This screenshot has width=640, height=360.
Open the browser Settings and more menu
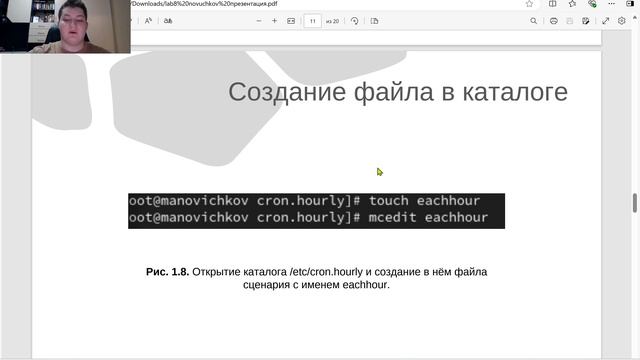[x=611, y=4]
